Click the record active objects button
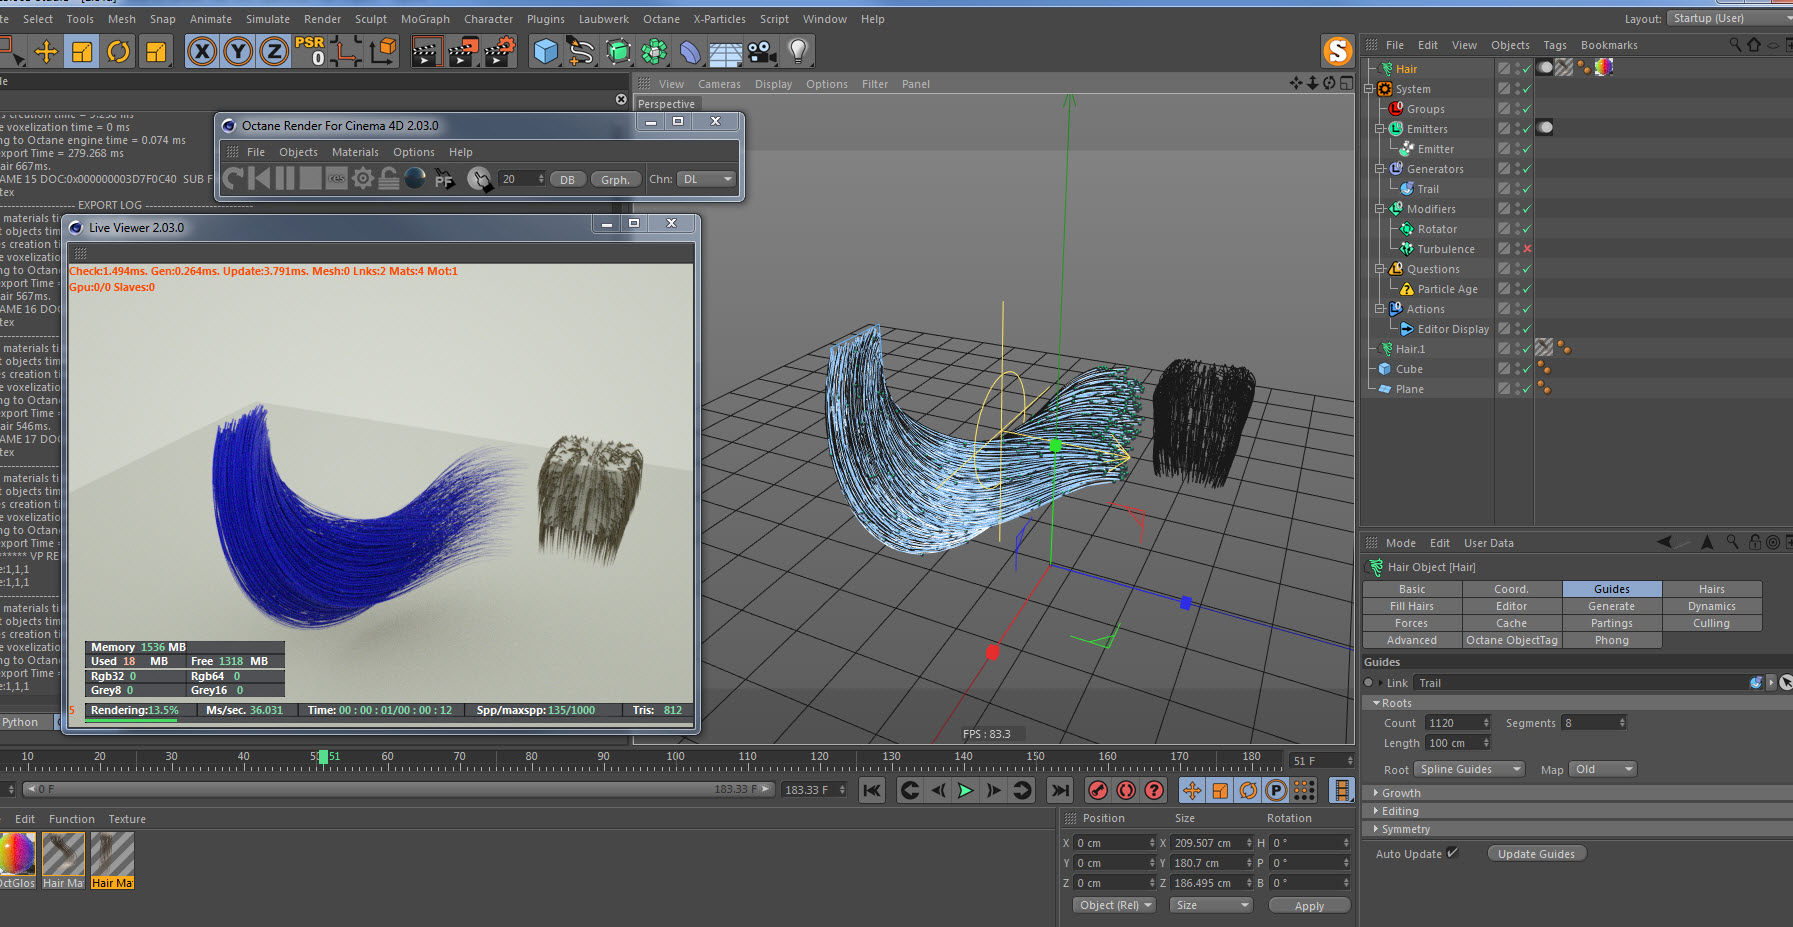Viewport: 1793px width, 927px height. click(1098, 790)
